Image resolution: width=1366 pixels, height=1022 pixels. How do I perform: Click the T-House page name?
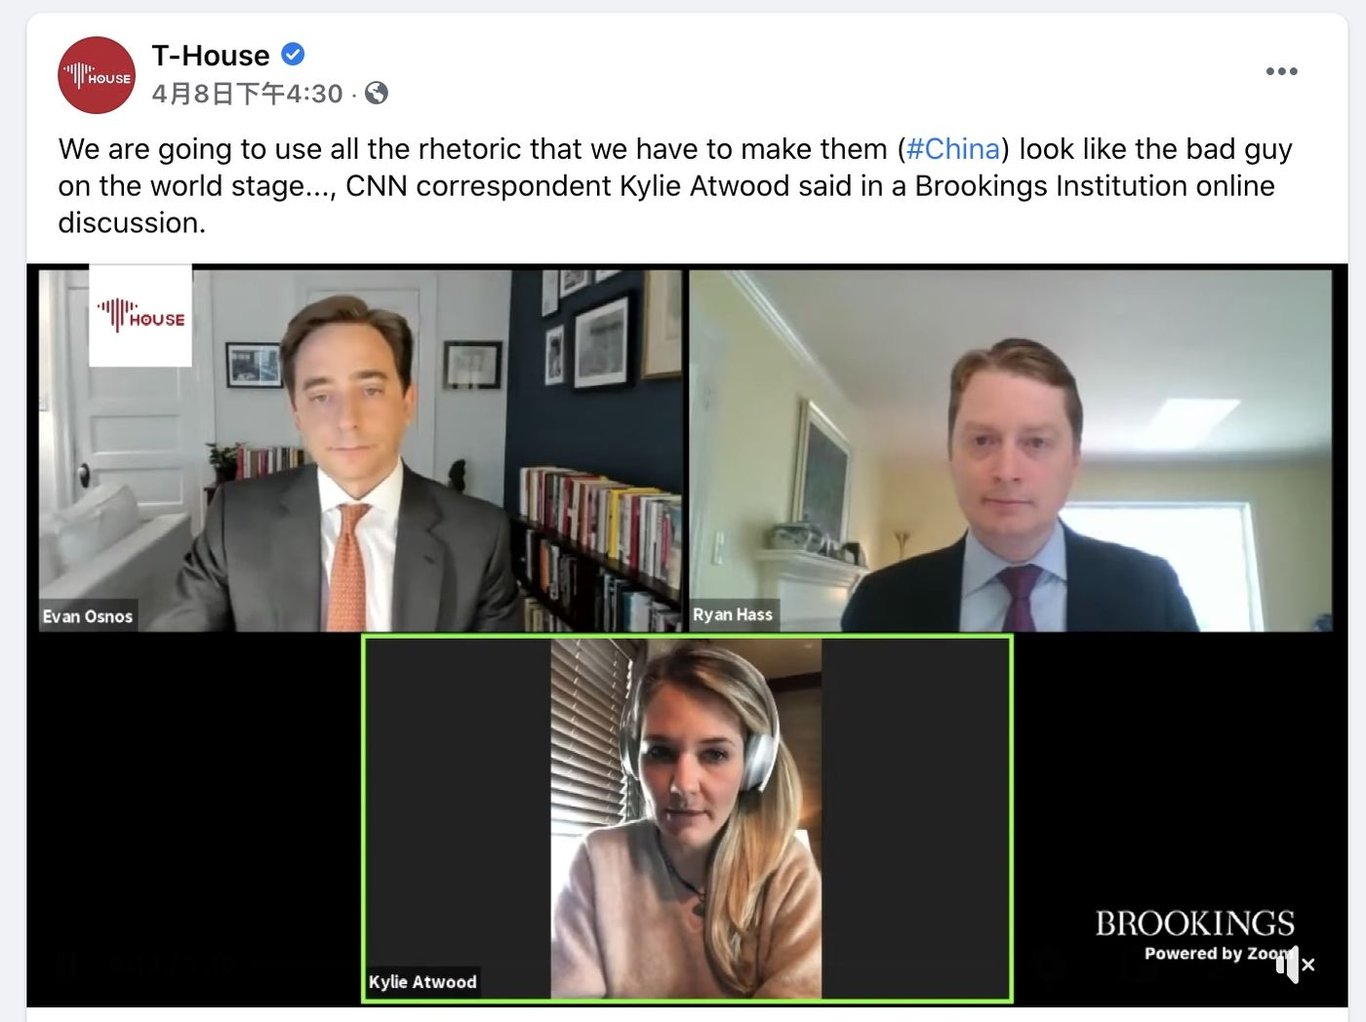point(211,55)
